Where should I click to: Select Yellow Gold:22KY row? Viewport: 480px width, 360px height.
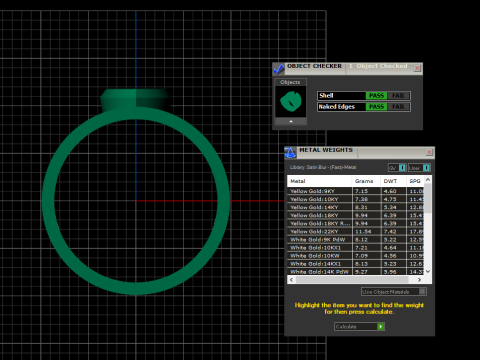356,231
